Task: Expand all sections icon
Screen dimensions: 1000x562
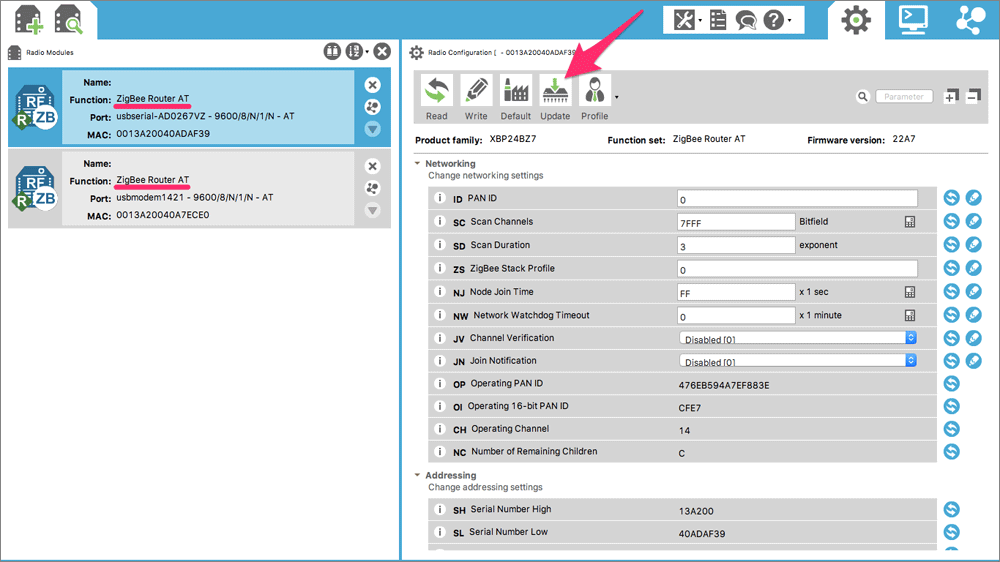Action: pos(951,96)
